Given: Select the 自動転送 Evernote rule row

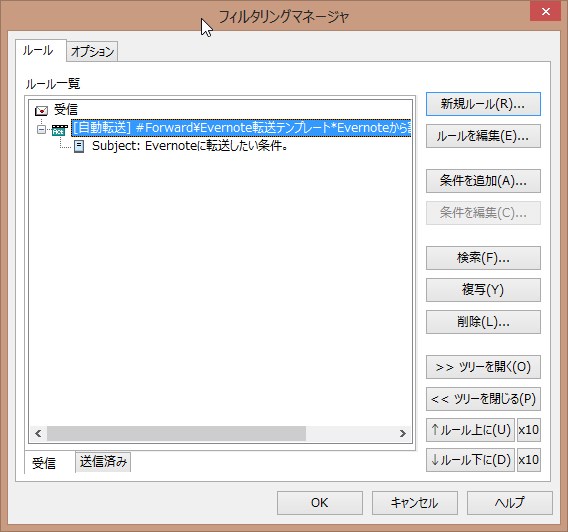Looking at the screenshot, I should pyautogui.click(x=241, y=128).
